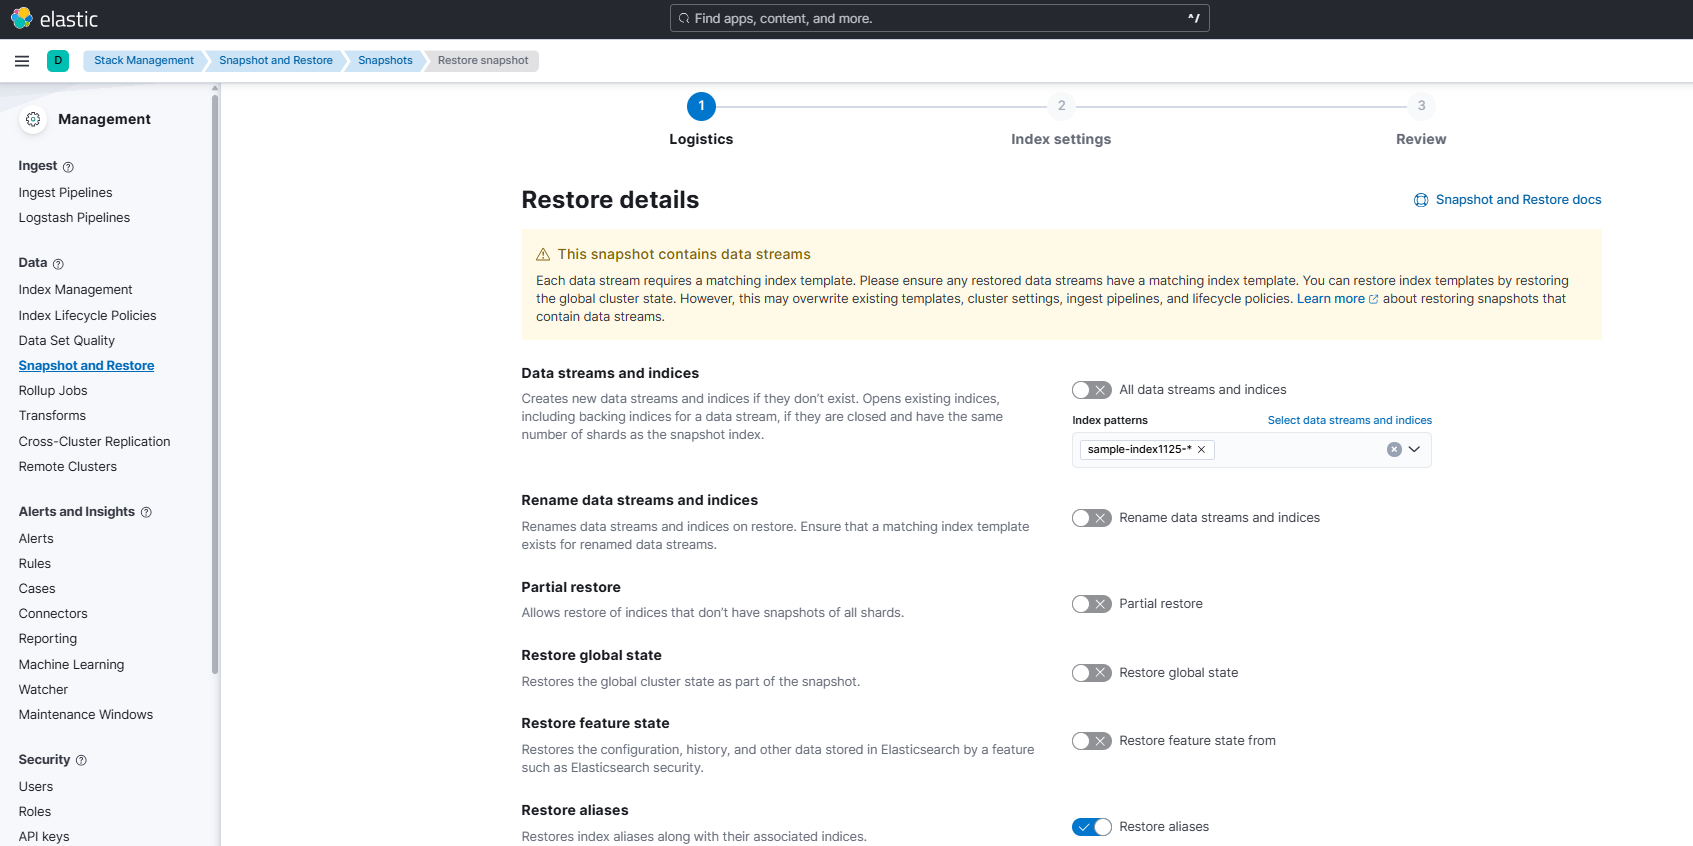
Task: Click the help icon beside Alerts and Insights
Action: tap(146, 512)
